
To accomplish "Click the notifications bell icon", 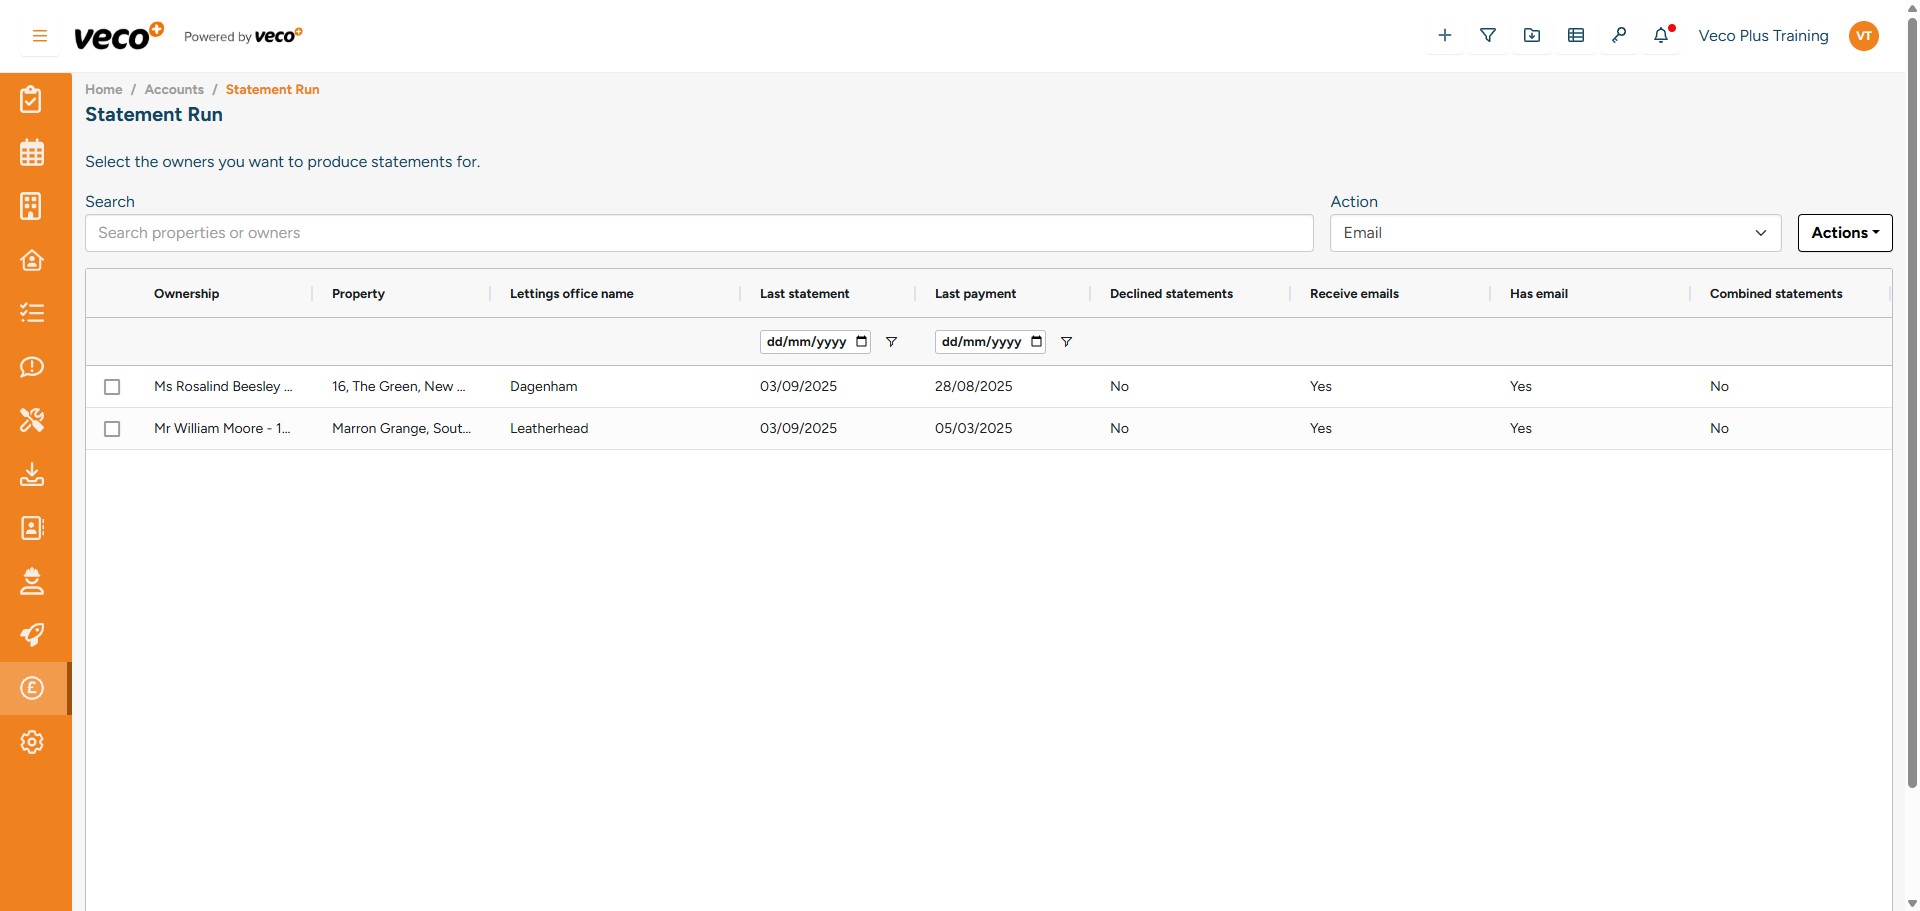I will tap(1663, 35).
